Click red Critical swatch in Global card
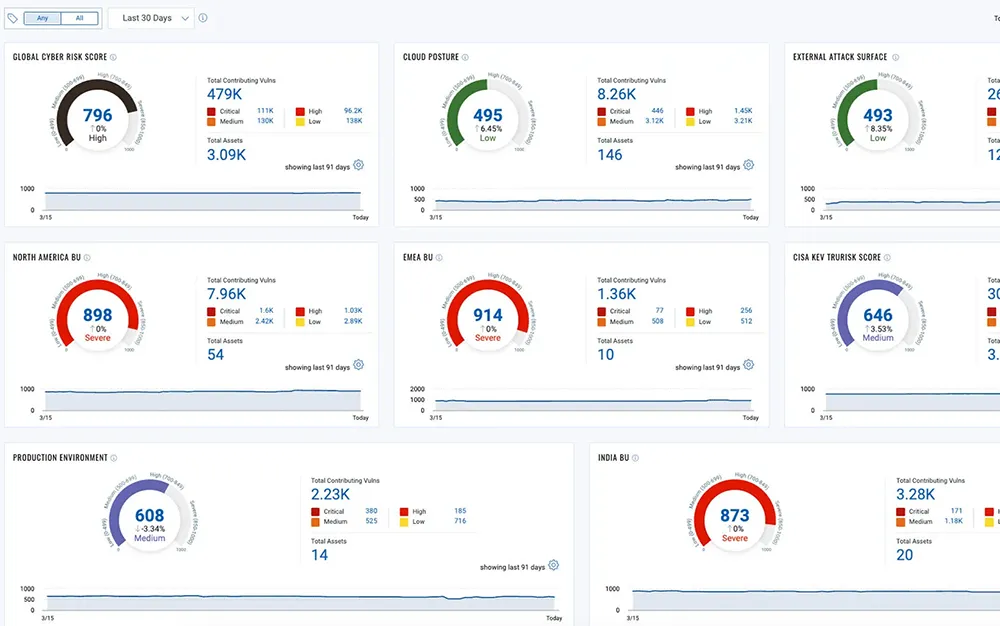 click(x=211, y=111)
